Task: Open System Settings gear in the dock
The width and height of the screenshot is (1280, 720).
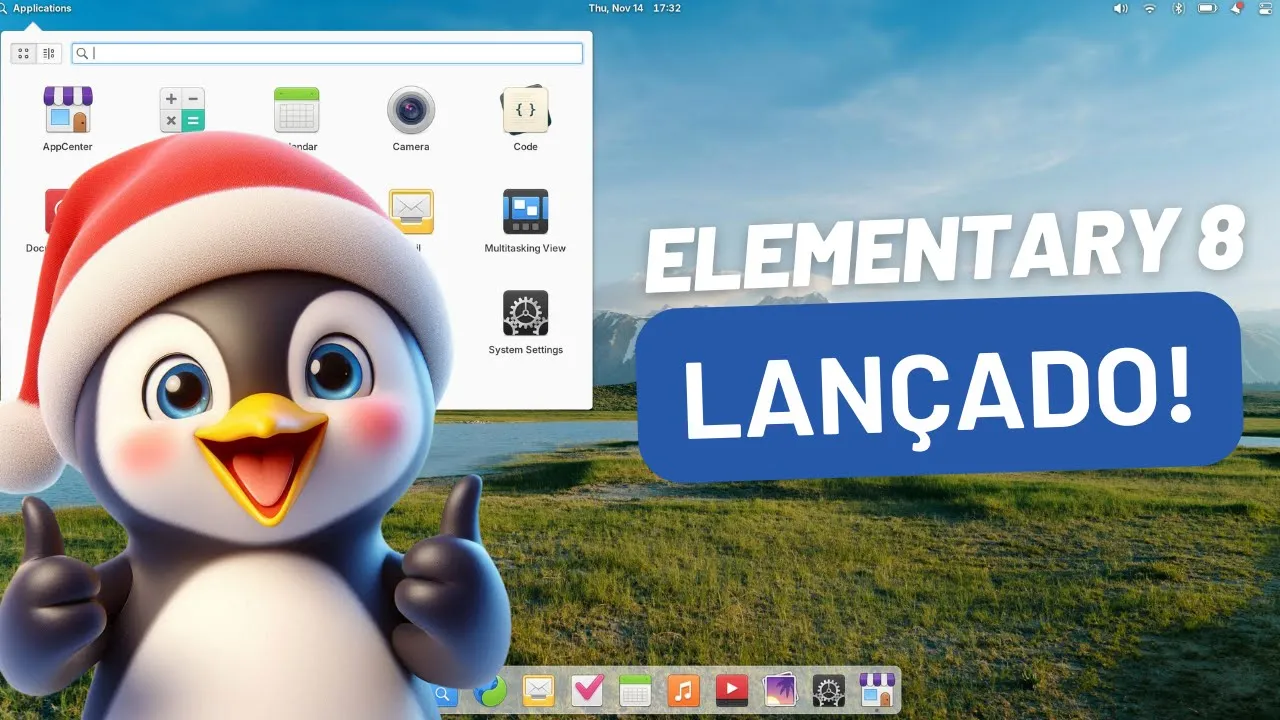Action: (x=829, y=691)
